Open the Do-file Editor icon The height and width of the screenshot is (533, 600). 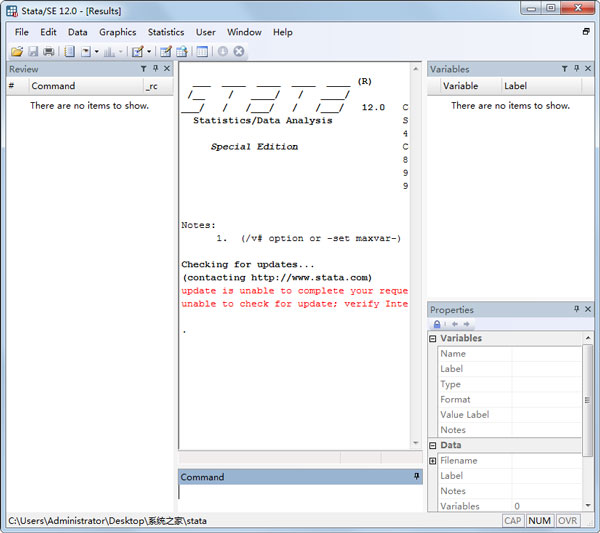click(137, 51)
